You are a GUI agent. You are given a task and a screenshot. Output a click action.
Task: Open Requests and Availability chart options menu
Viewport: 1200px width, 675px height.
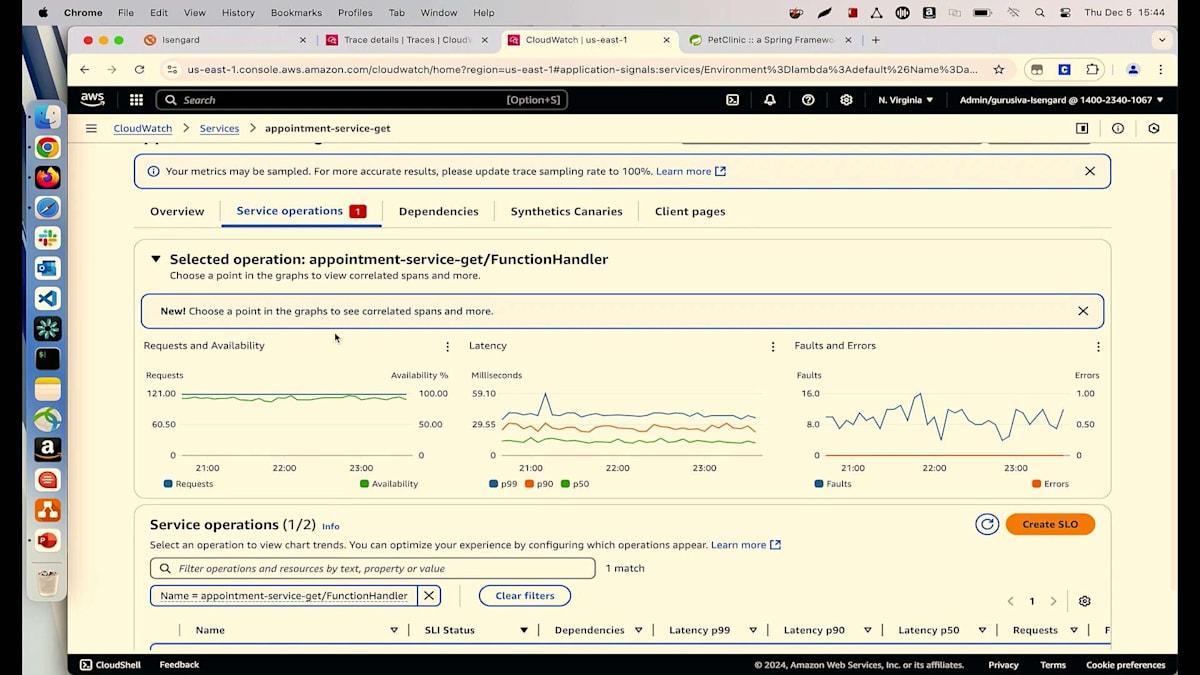[x=447, y=346]
